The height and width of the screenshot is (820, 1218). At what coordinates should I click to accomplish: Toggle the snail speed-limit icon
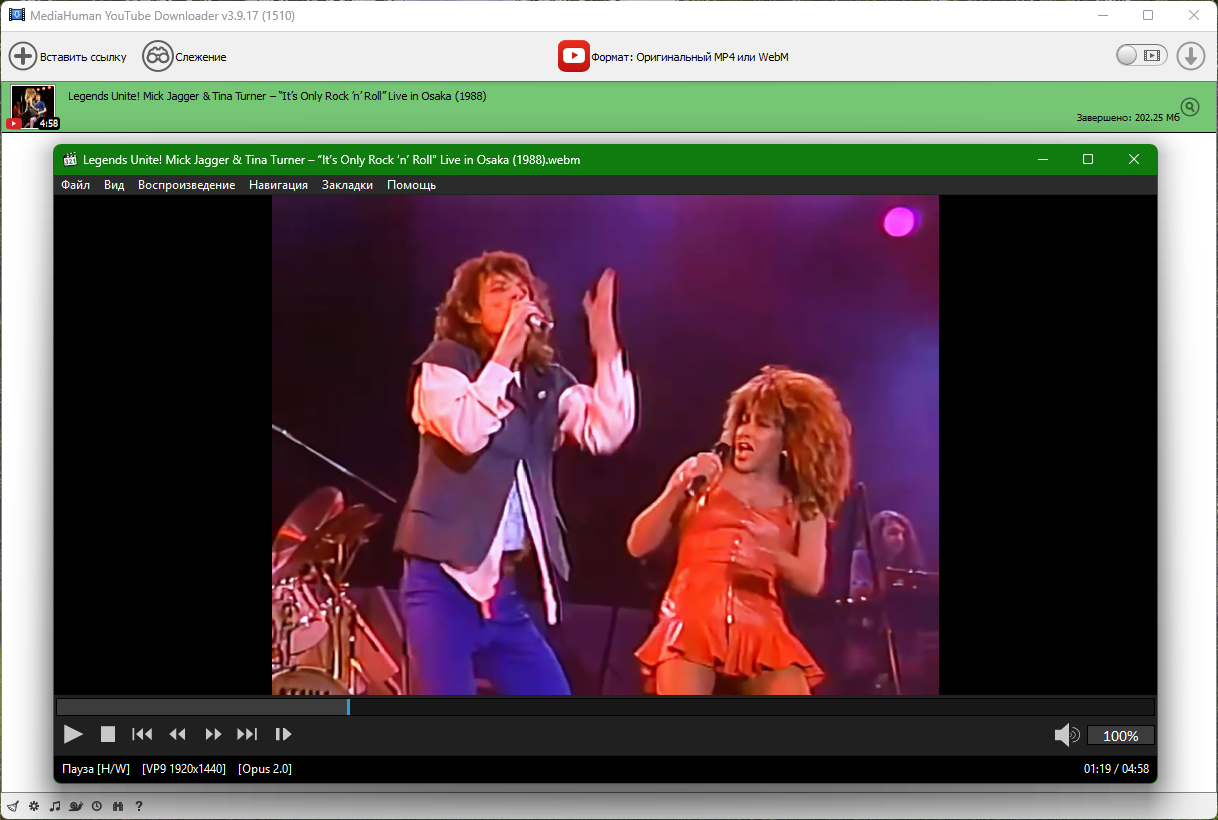[76, 806]
